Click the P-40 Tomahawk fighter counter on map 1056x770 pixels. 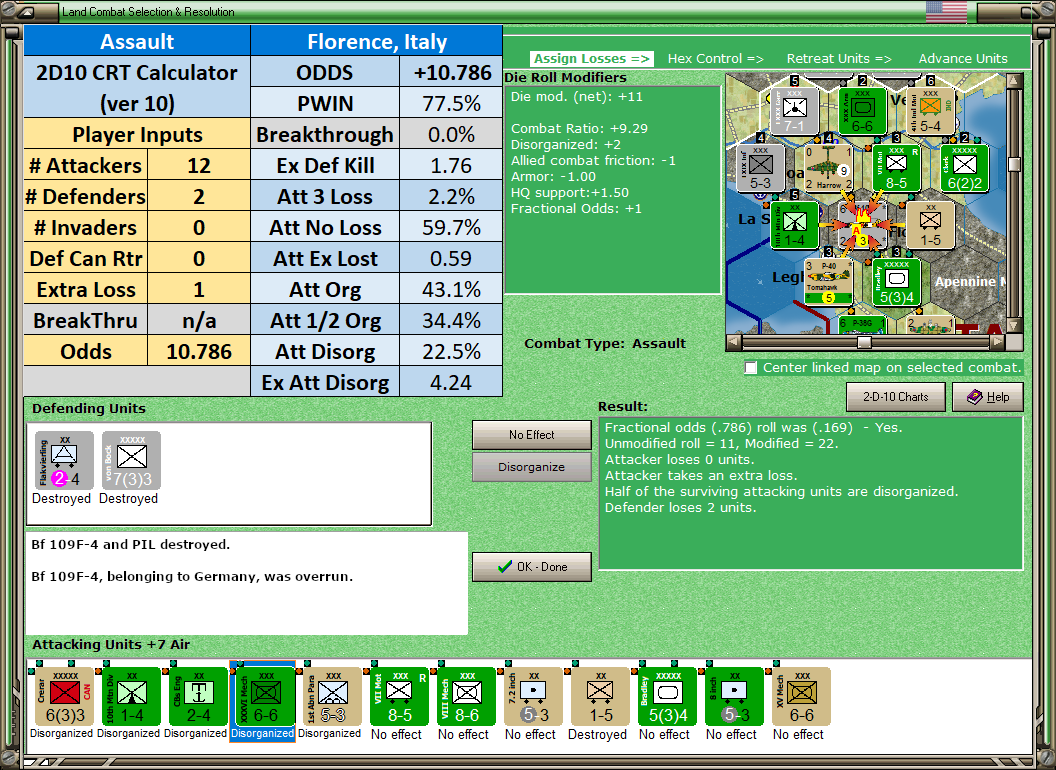[829, 282]
